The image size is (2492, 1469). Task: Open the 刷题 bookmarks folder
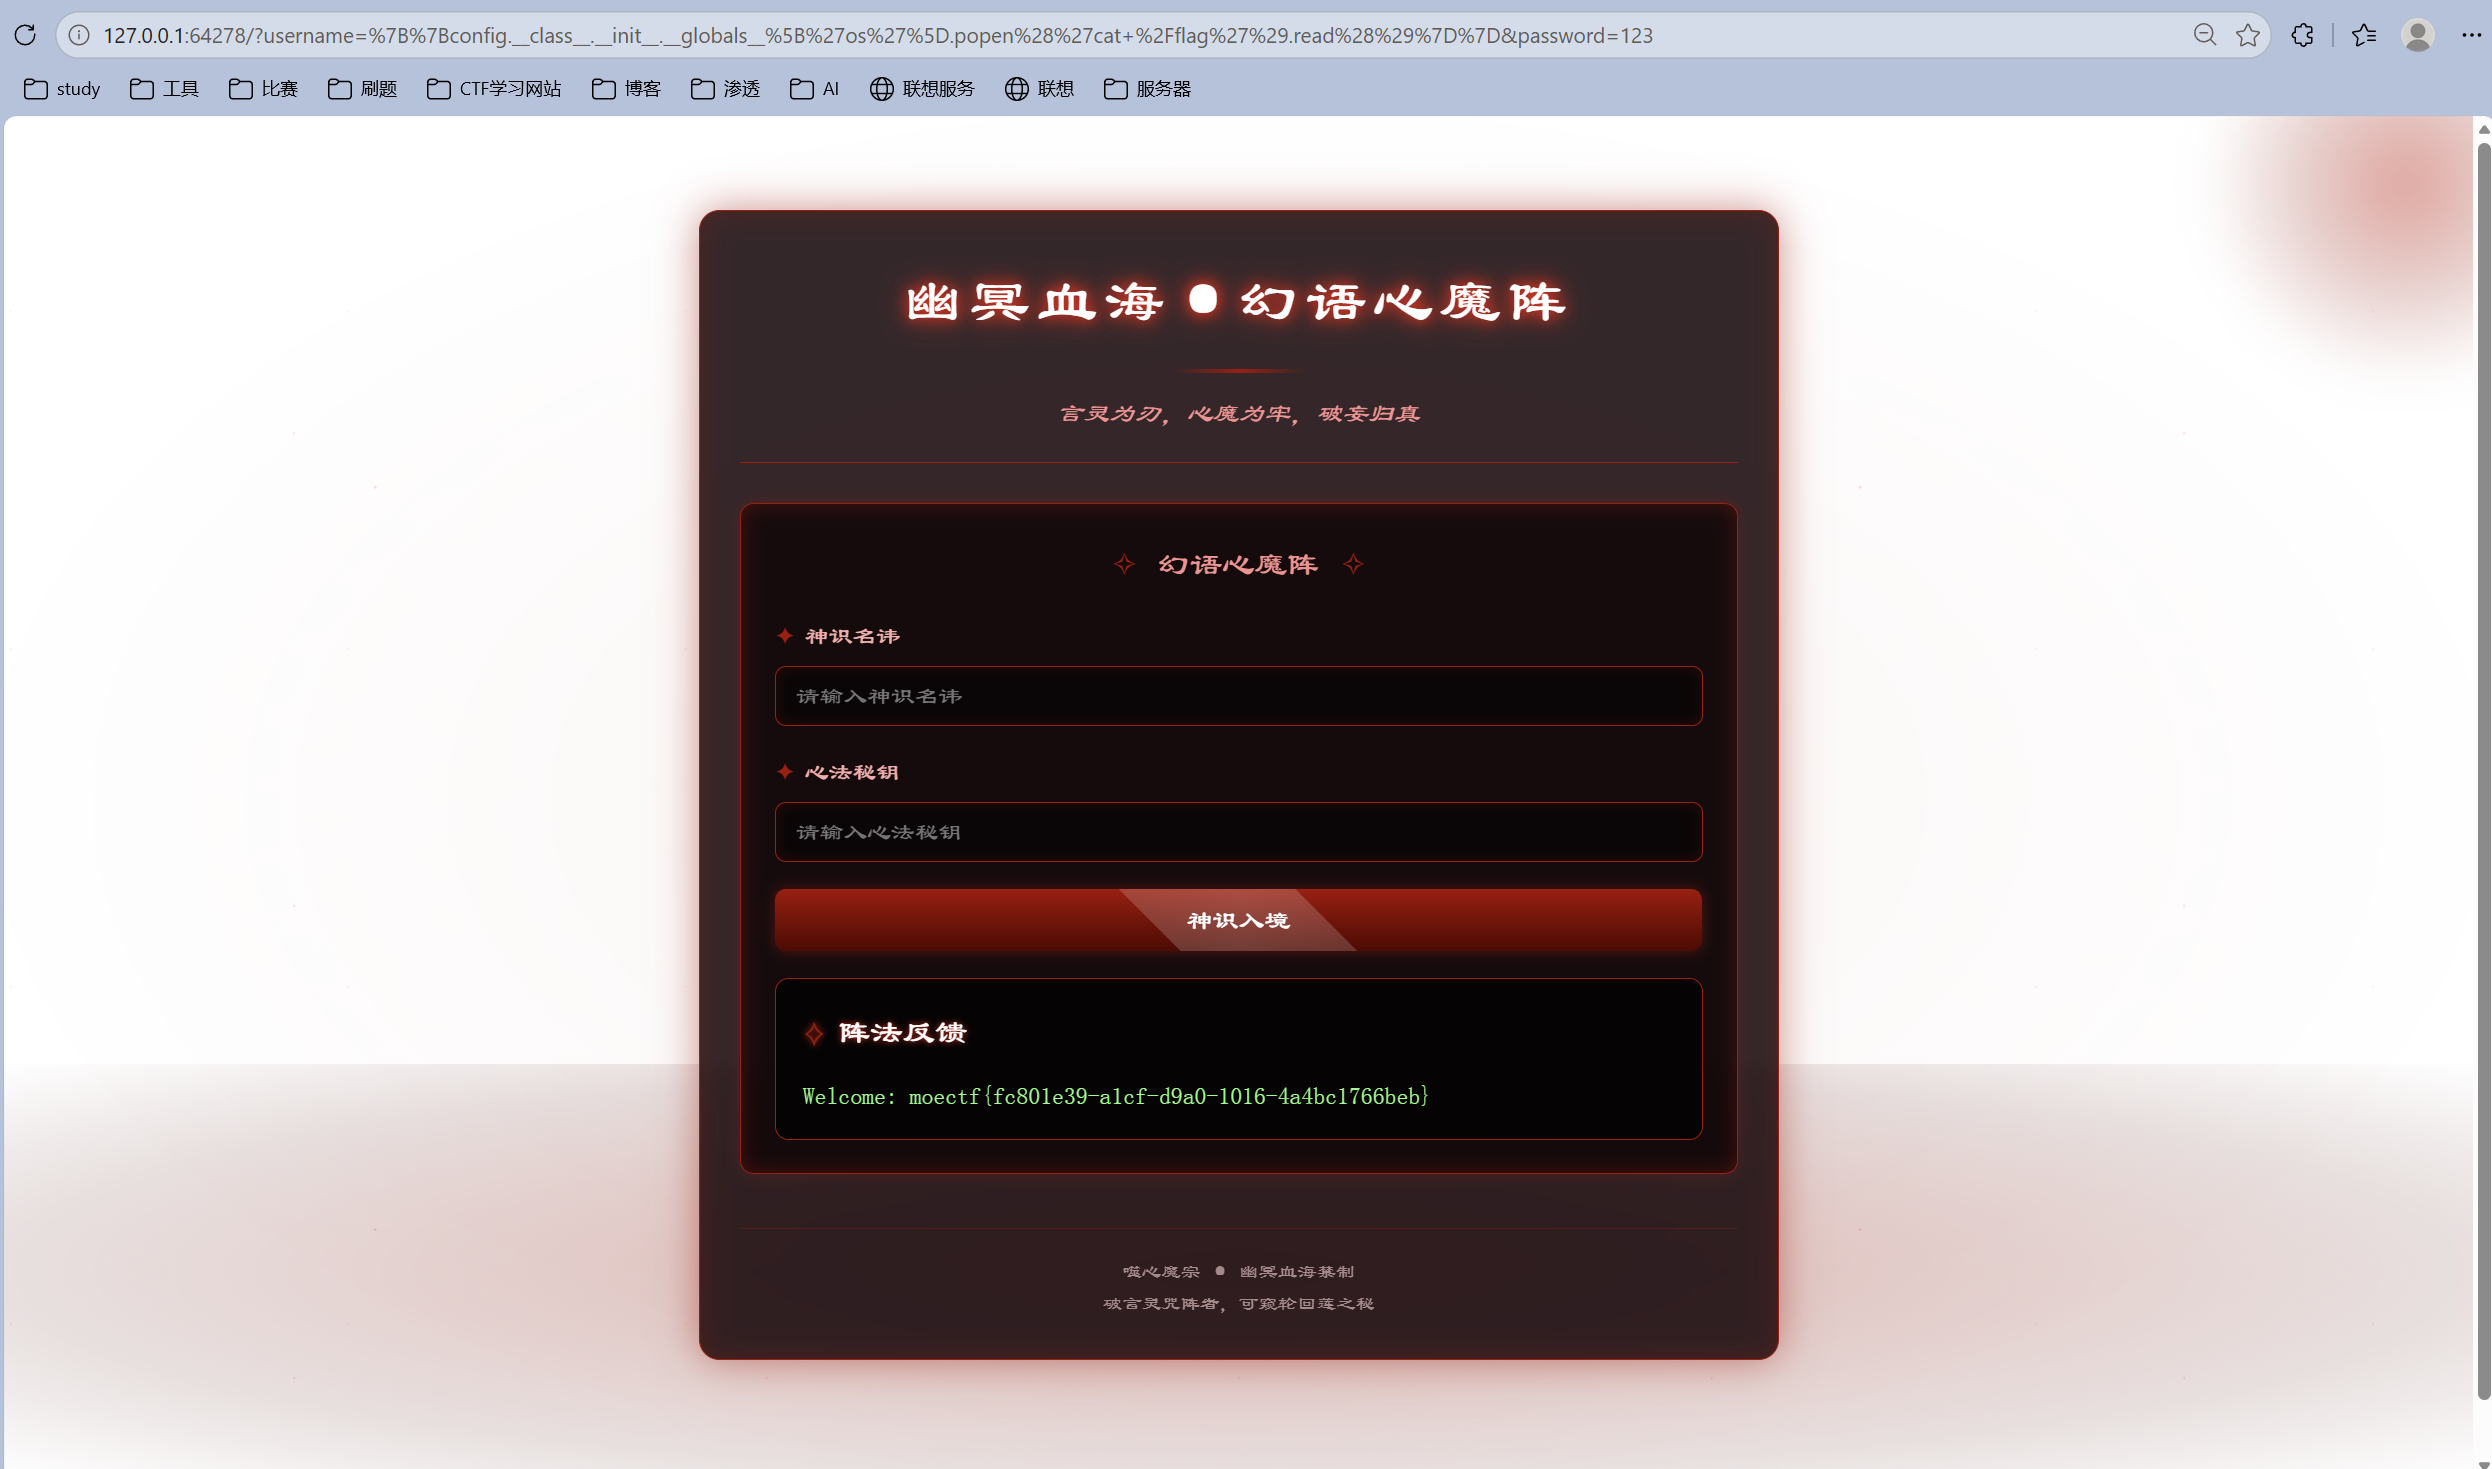click(x=363, y=89)
